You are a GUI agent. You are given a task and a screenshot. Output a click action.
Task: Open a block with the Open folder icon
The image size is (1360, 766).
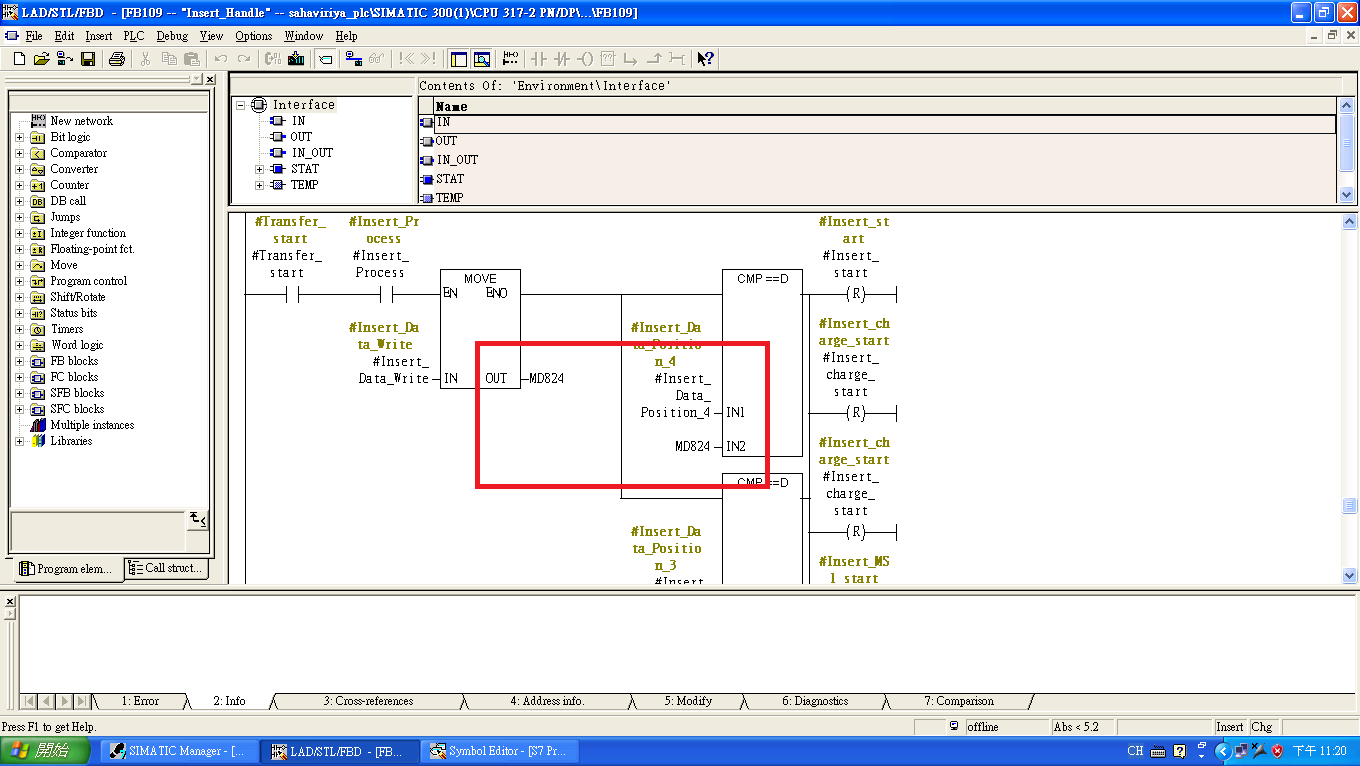pyautogui.click(x=41, y=59)
